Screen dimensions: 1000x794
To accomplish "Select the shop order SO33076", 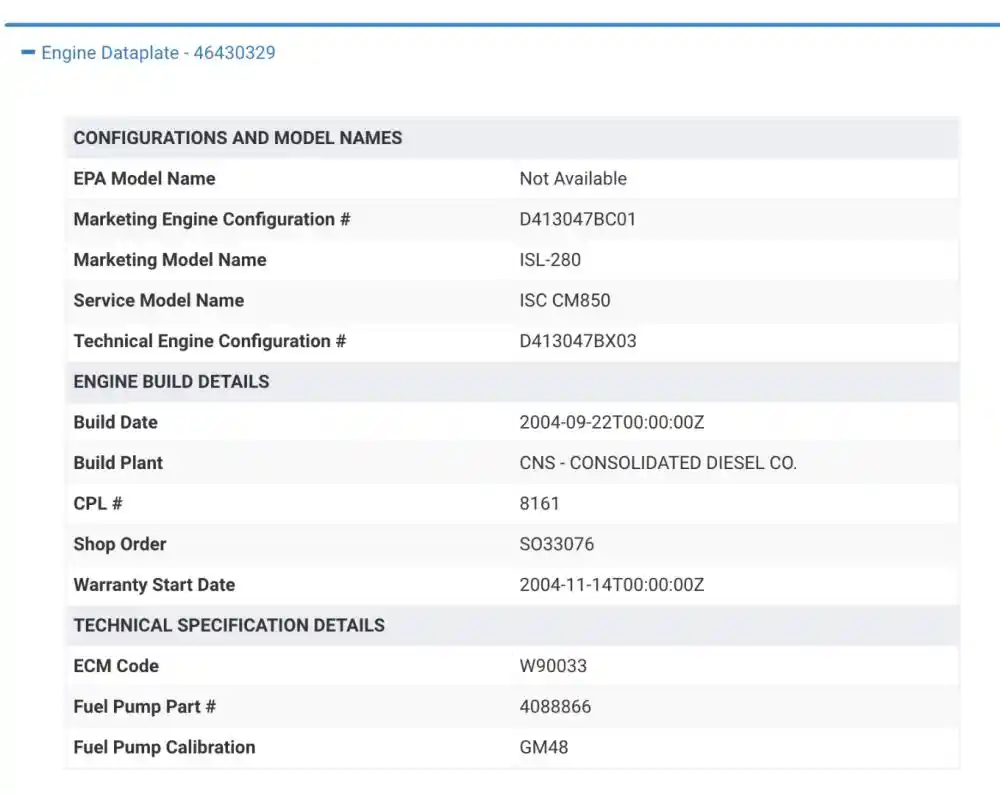I will [x=556, y=544].
